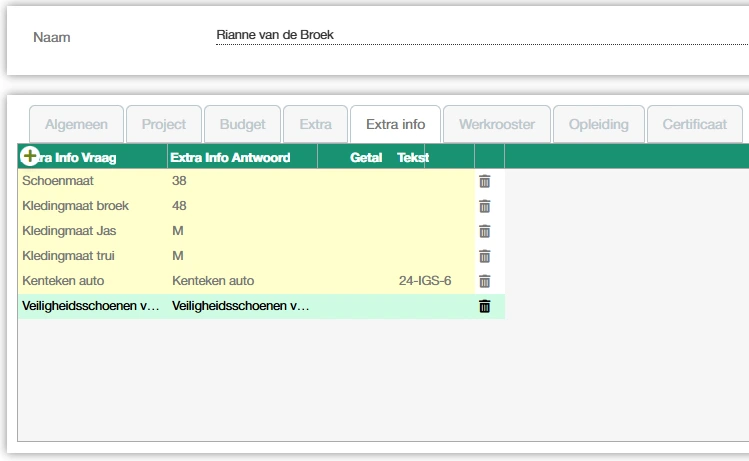Delete the Veiligheidsschoenen row

485,306
